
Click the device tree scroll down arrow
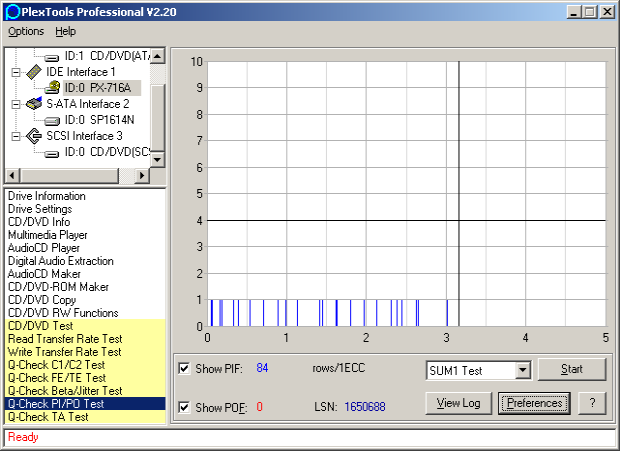click(x=158, y=160)
